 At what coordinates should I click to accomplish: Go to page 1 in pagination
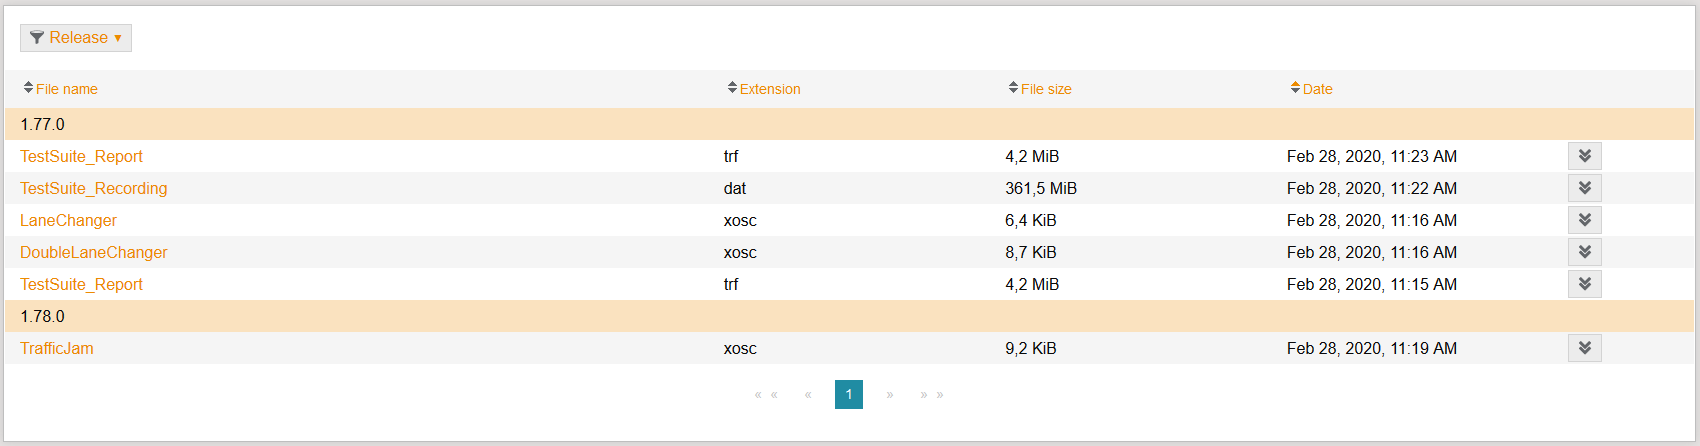pos(849,394)
